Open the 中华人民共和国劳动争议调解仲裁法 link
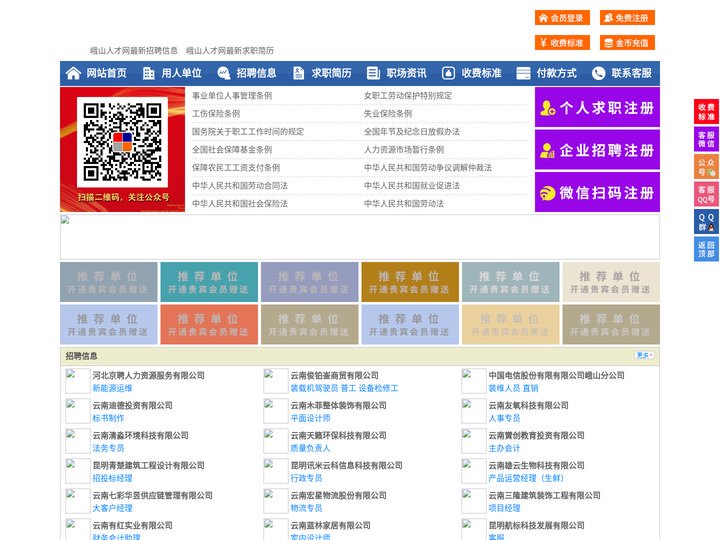720x540 pixels. click(x=428, y=167)
